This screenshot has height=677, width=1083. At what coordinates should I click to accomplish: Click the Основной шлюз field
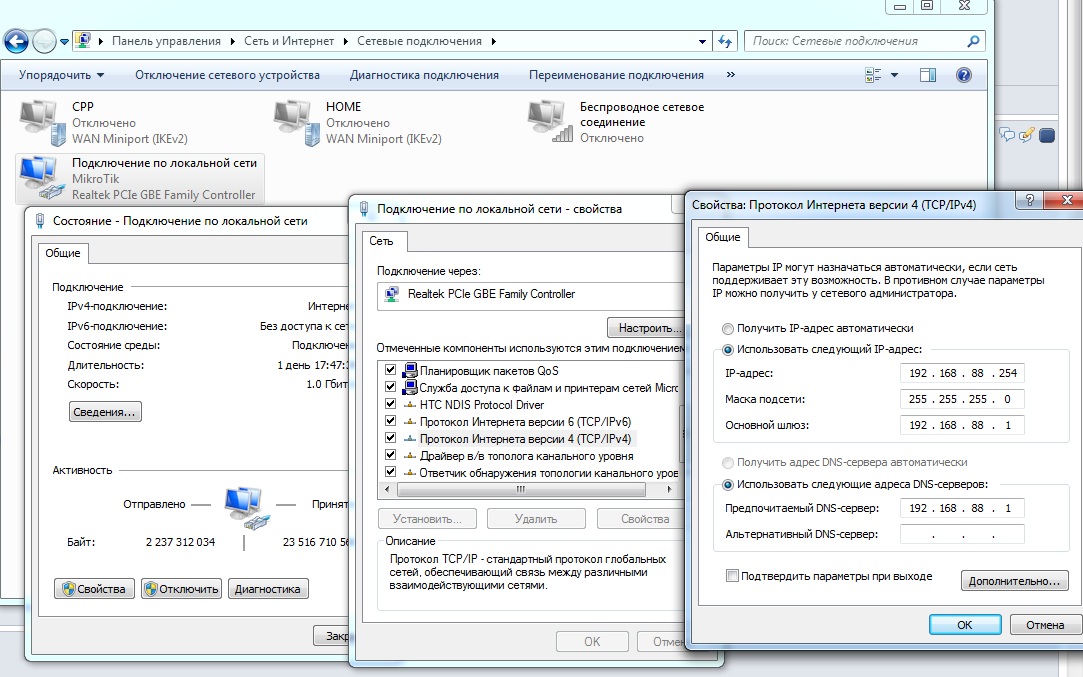pyautogui.click(x=962, y=425)
